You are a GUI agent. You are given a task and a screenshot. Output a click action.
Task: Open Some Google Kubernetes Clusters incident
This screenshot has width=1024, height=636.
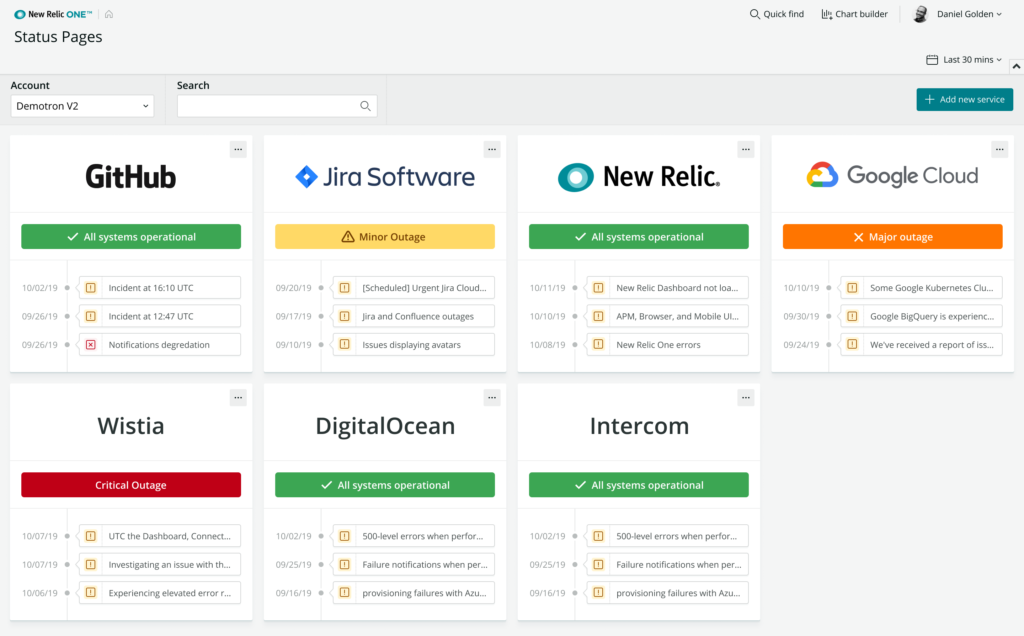pos(921,287)
